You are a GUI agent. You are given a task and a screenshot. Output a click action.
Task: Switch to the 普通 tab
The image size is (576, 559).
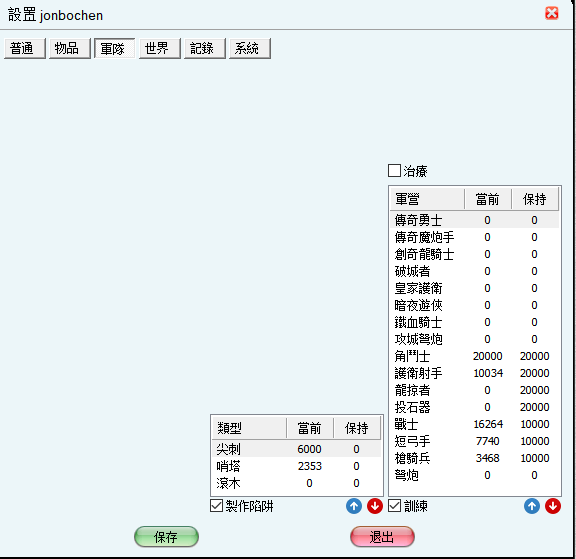coord(25,48)
